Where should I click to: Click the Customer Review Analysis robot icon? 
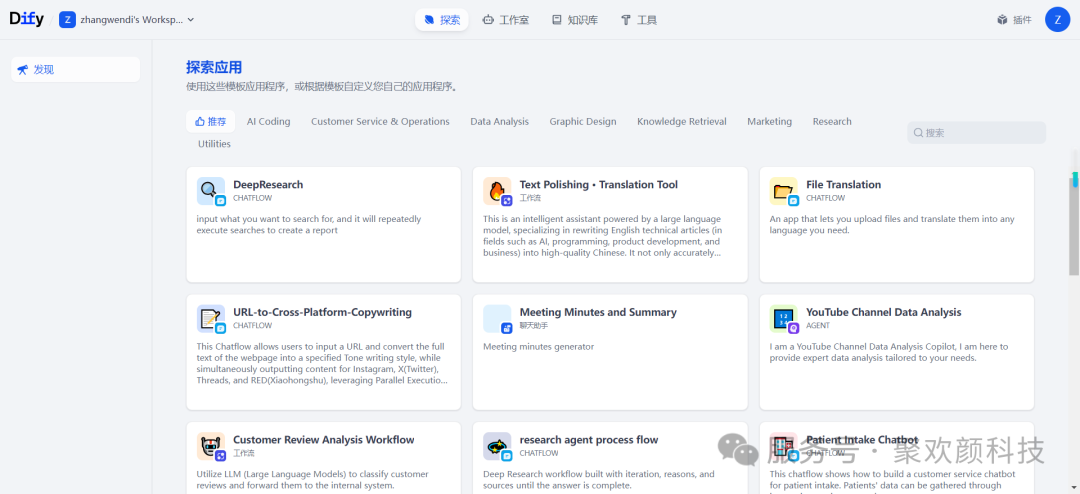tap(211, 446)
